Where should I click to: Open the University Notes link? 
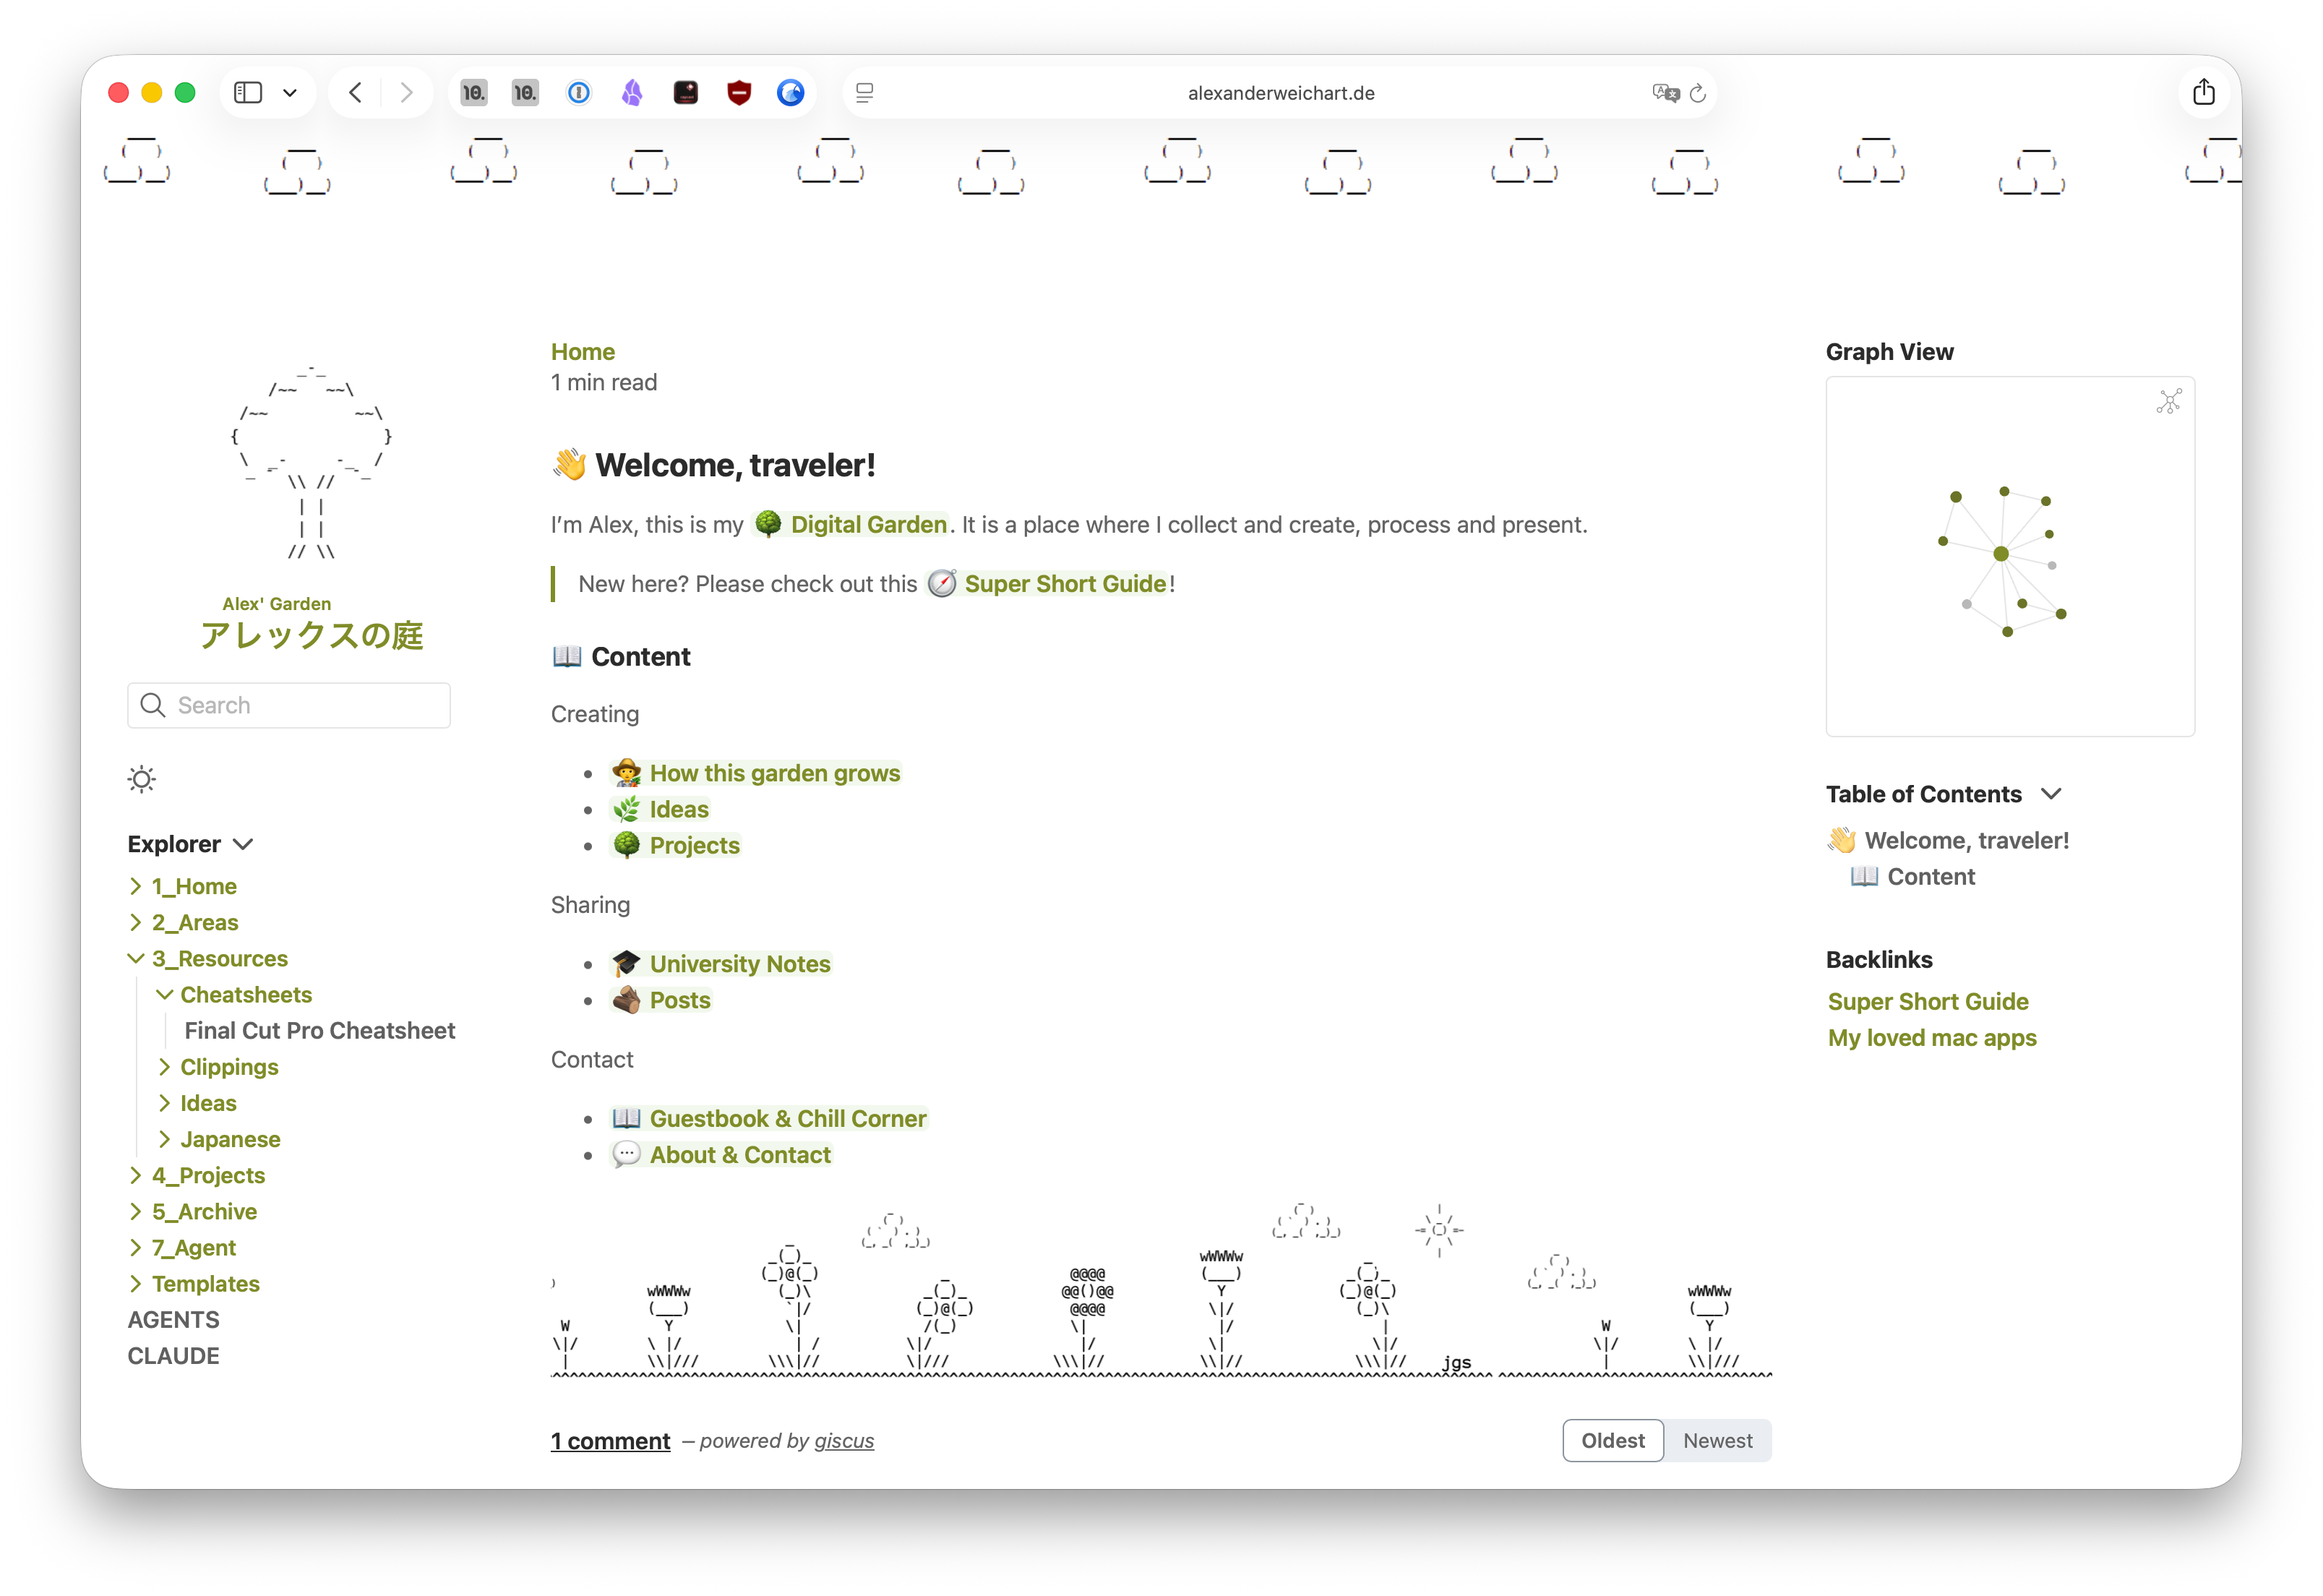739,964
